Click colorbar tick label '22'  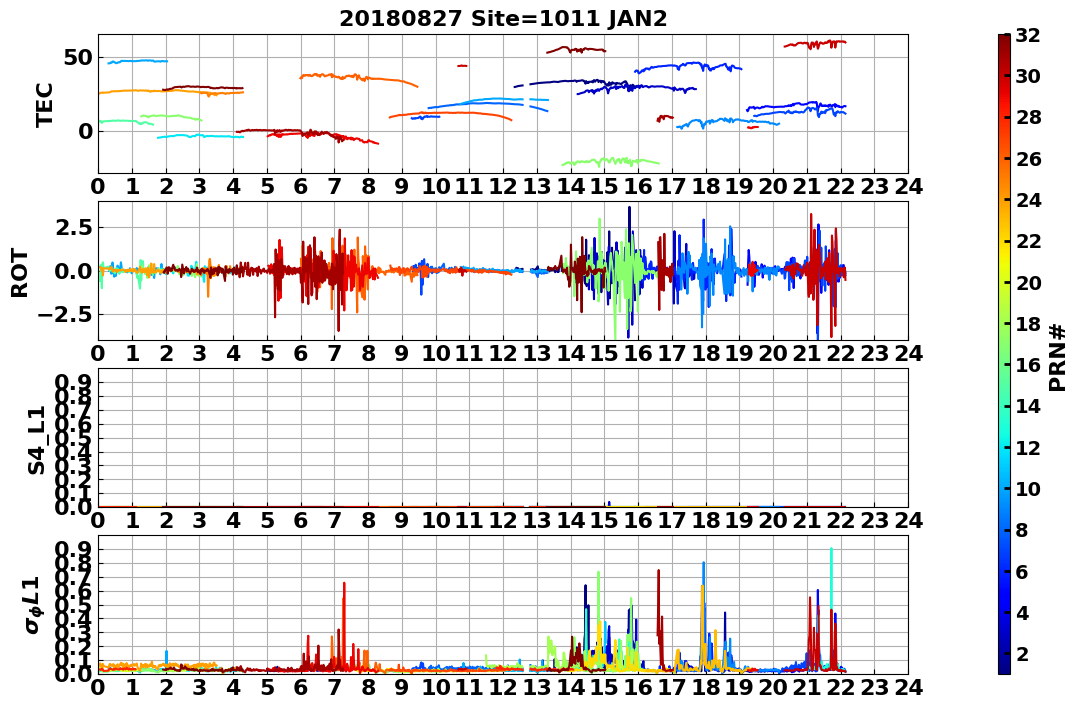1028,241
